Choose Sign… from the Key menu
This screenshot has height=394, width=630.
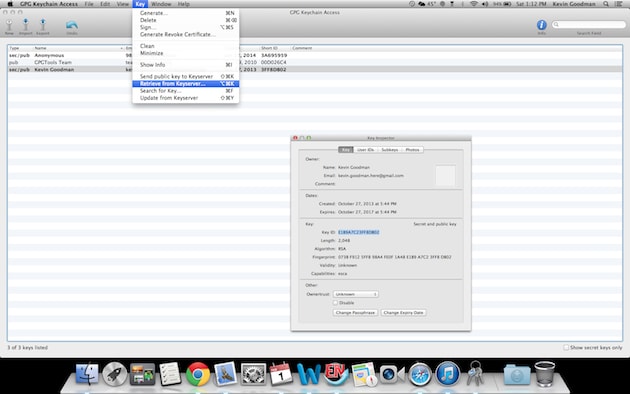(x=186, y=27)
